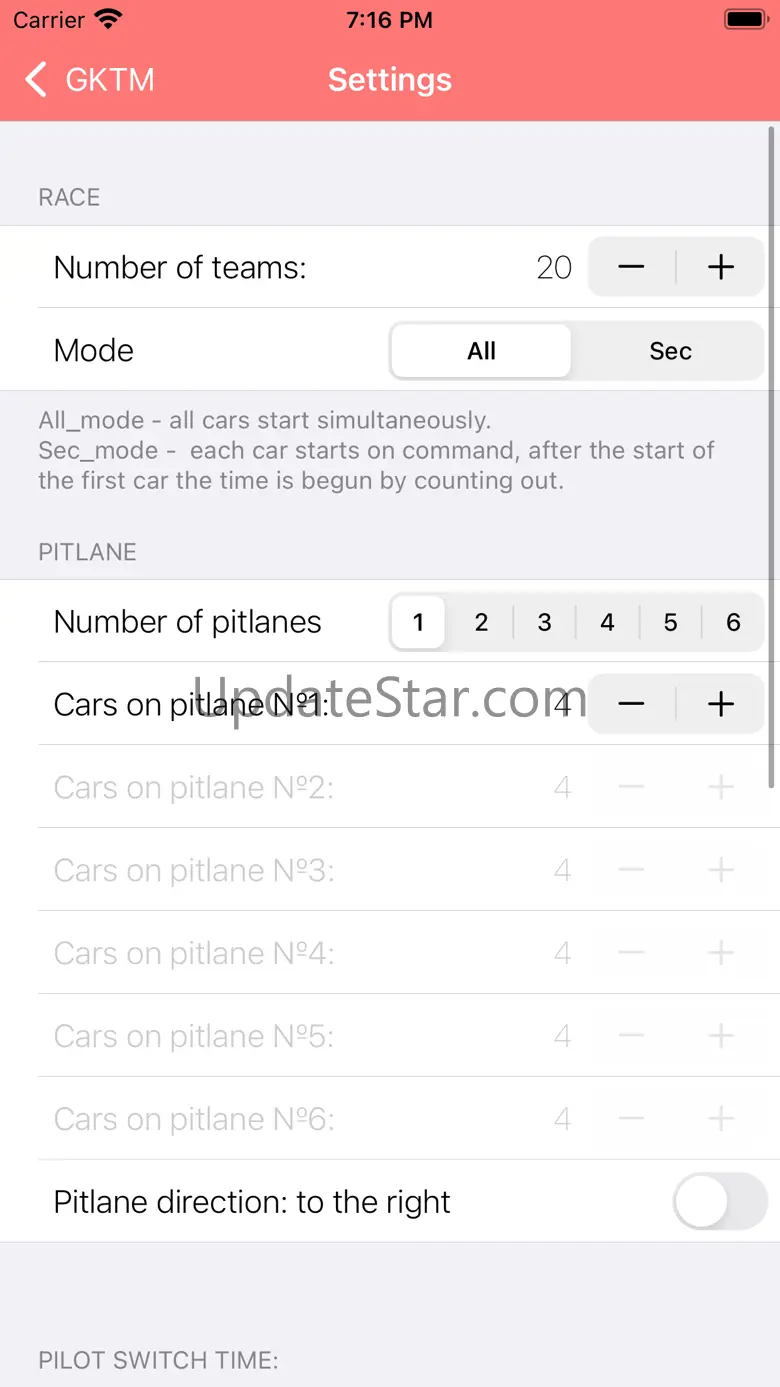Remove a car from pitlane №1

631,704
